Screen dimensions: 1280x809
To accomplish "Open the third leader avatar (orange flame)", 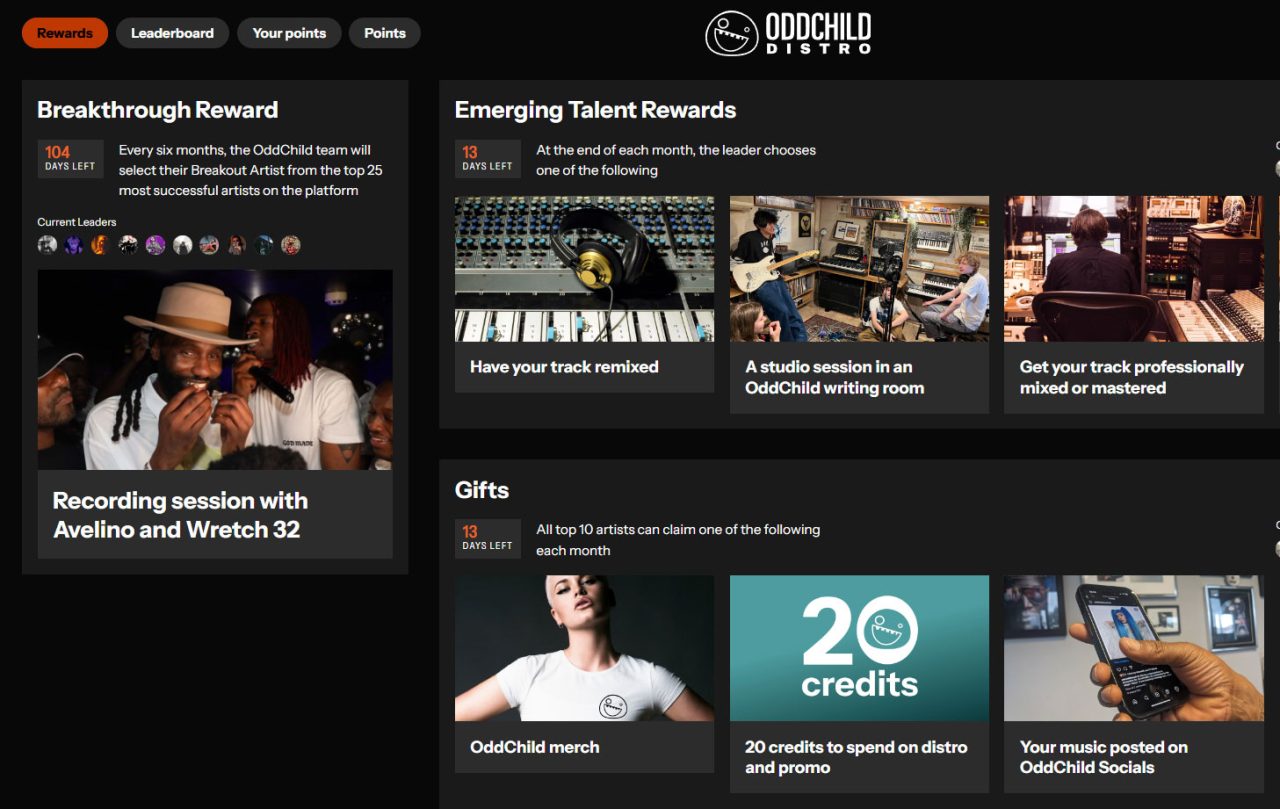I will tap(101, 245).
